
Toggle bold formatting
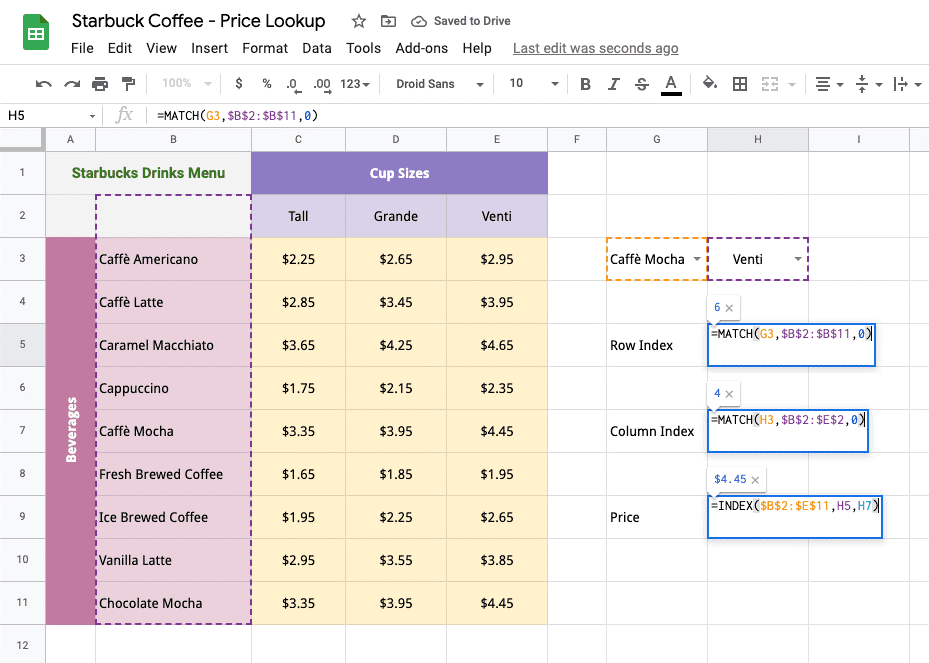click(x=585, y=84)
